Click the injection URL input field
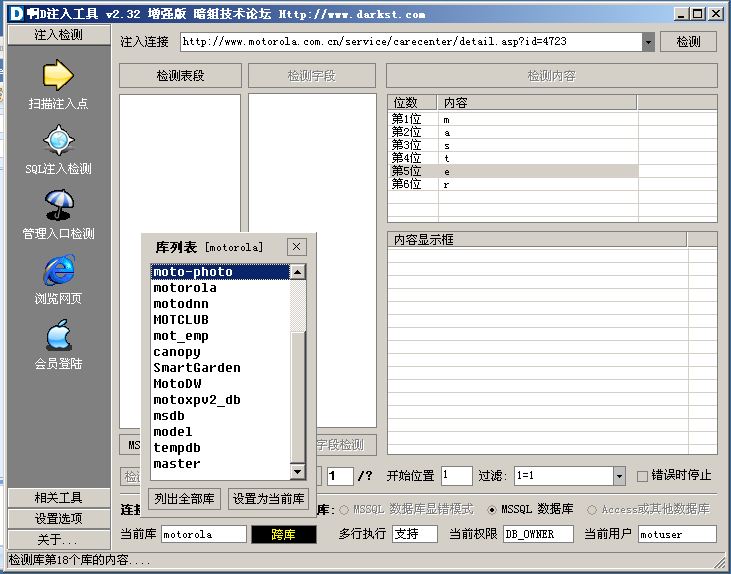 coord(411,42)
